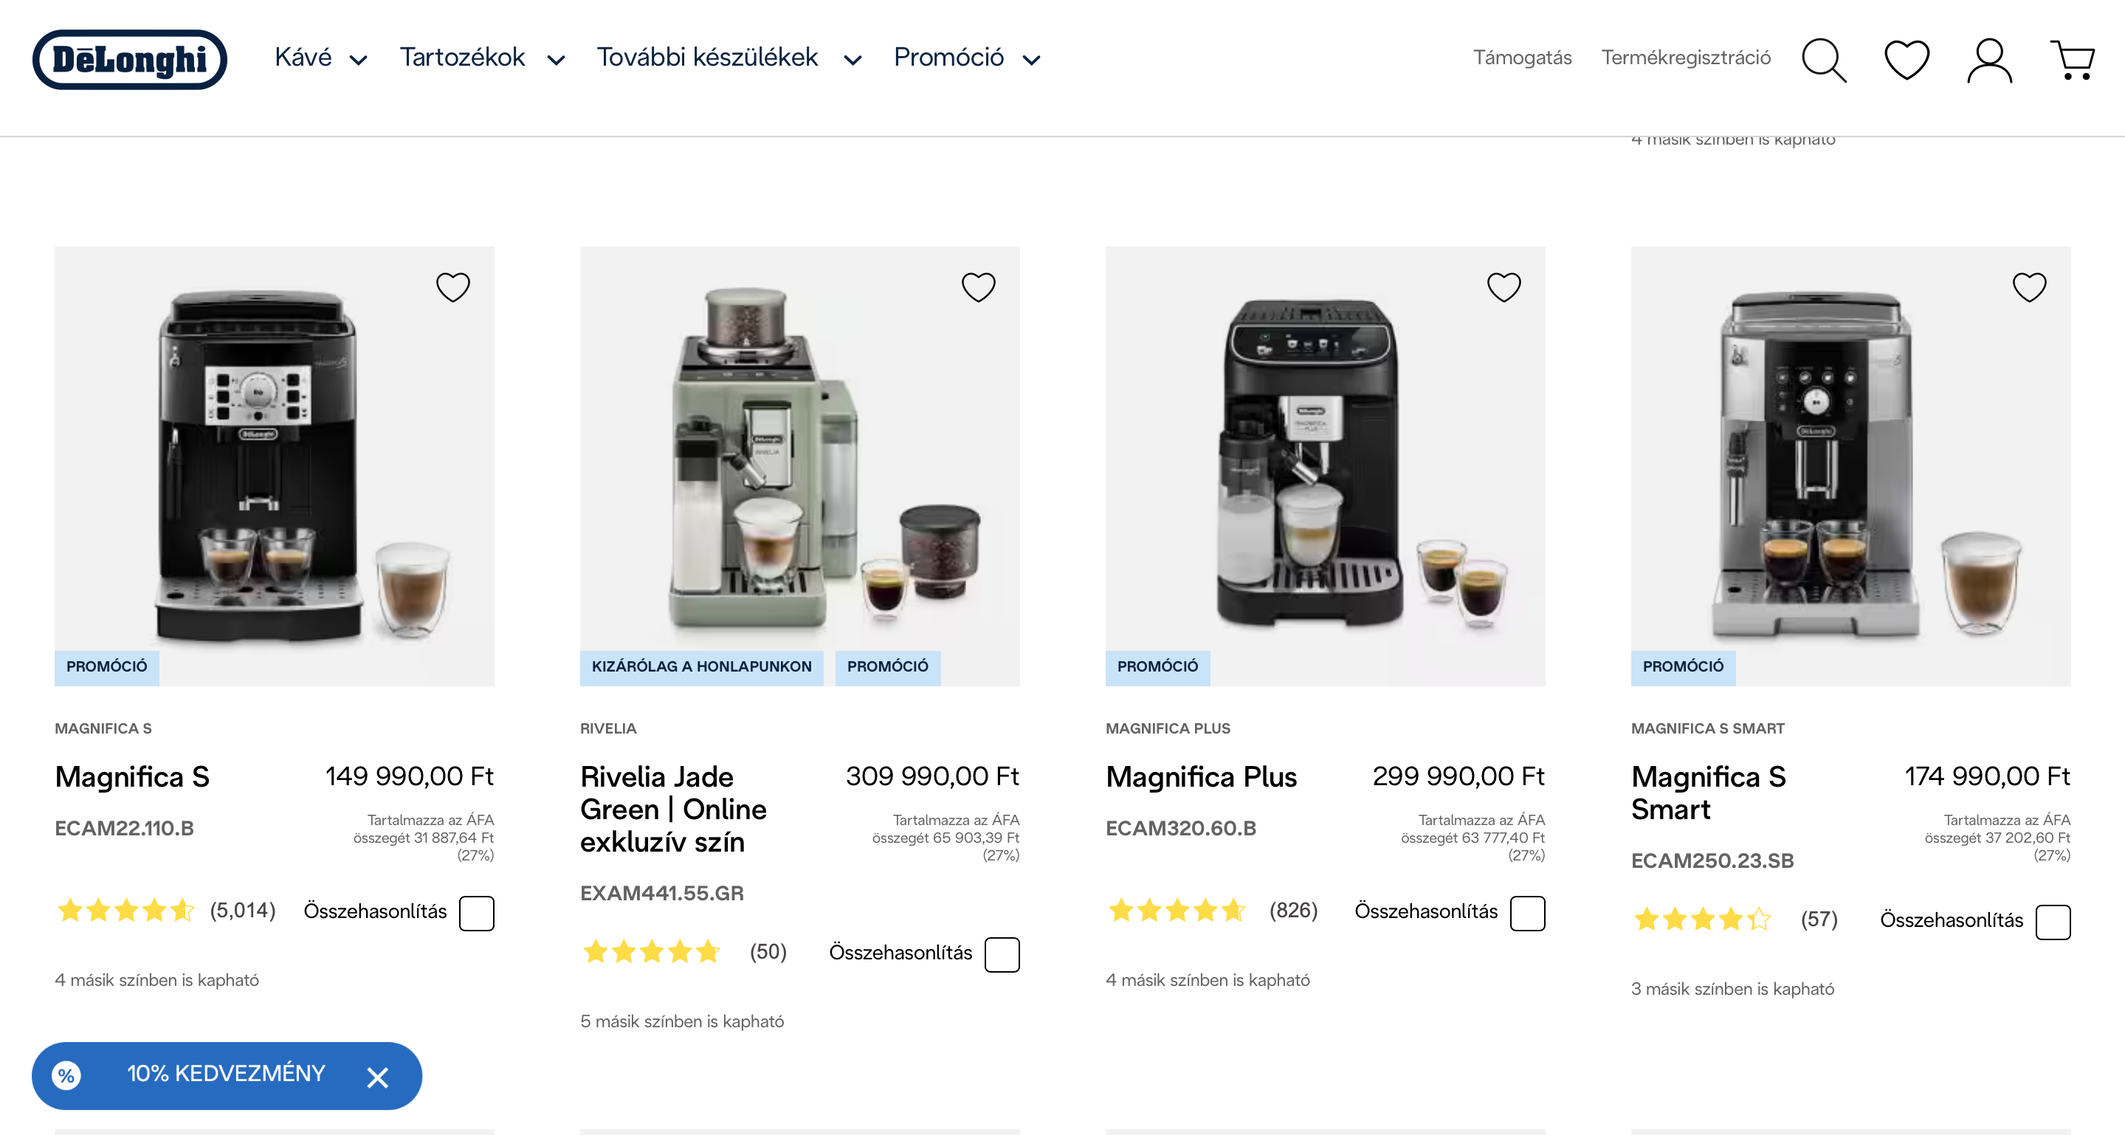Favorite the Rivelia Jade Green machine
Viewport: 2125px width, 1135px height.
978,288
